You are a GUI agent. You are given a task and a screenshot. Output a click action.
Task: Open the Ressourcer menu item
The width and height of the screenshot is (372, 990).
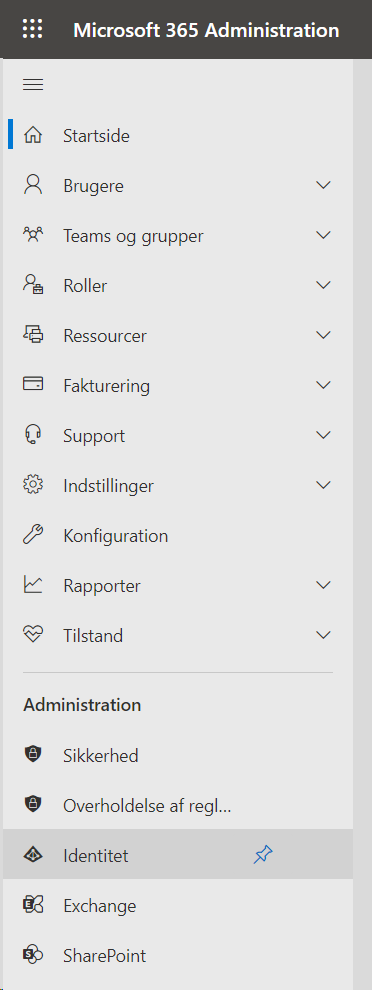pos(178,335)
